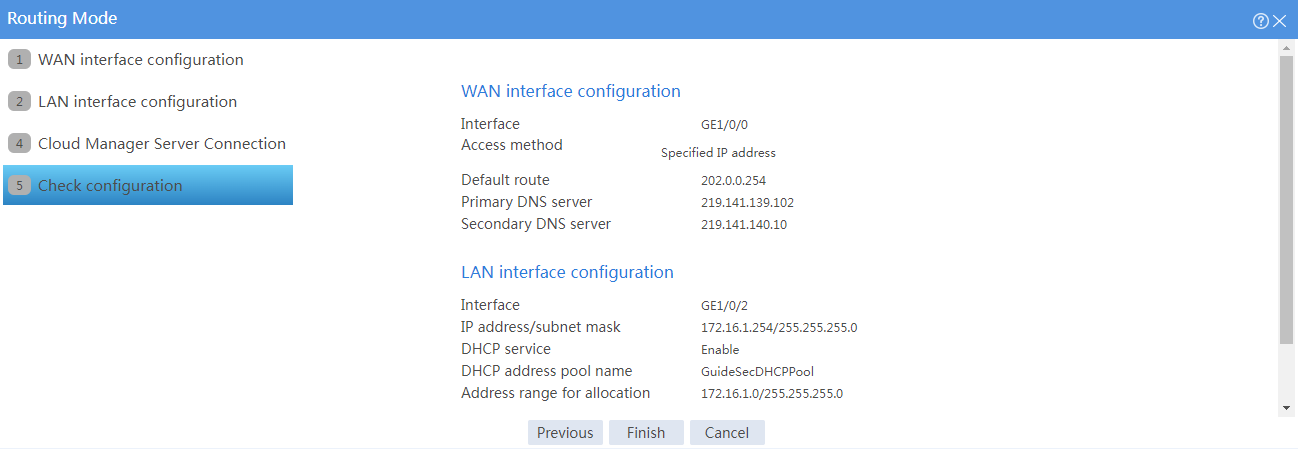Click default route value 202.0.0.254

click(733, 181)
